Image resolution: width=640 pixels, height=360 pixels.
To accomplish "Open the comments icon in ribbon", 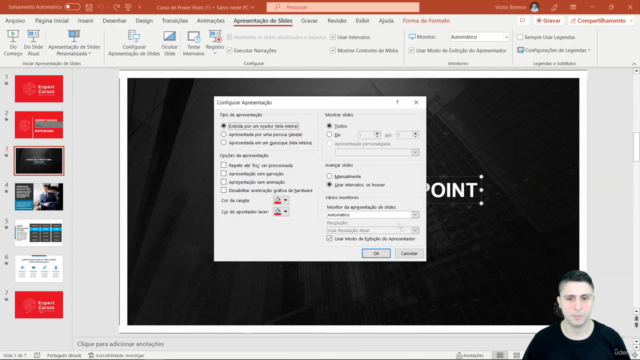I will click(x=522, y=20).
